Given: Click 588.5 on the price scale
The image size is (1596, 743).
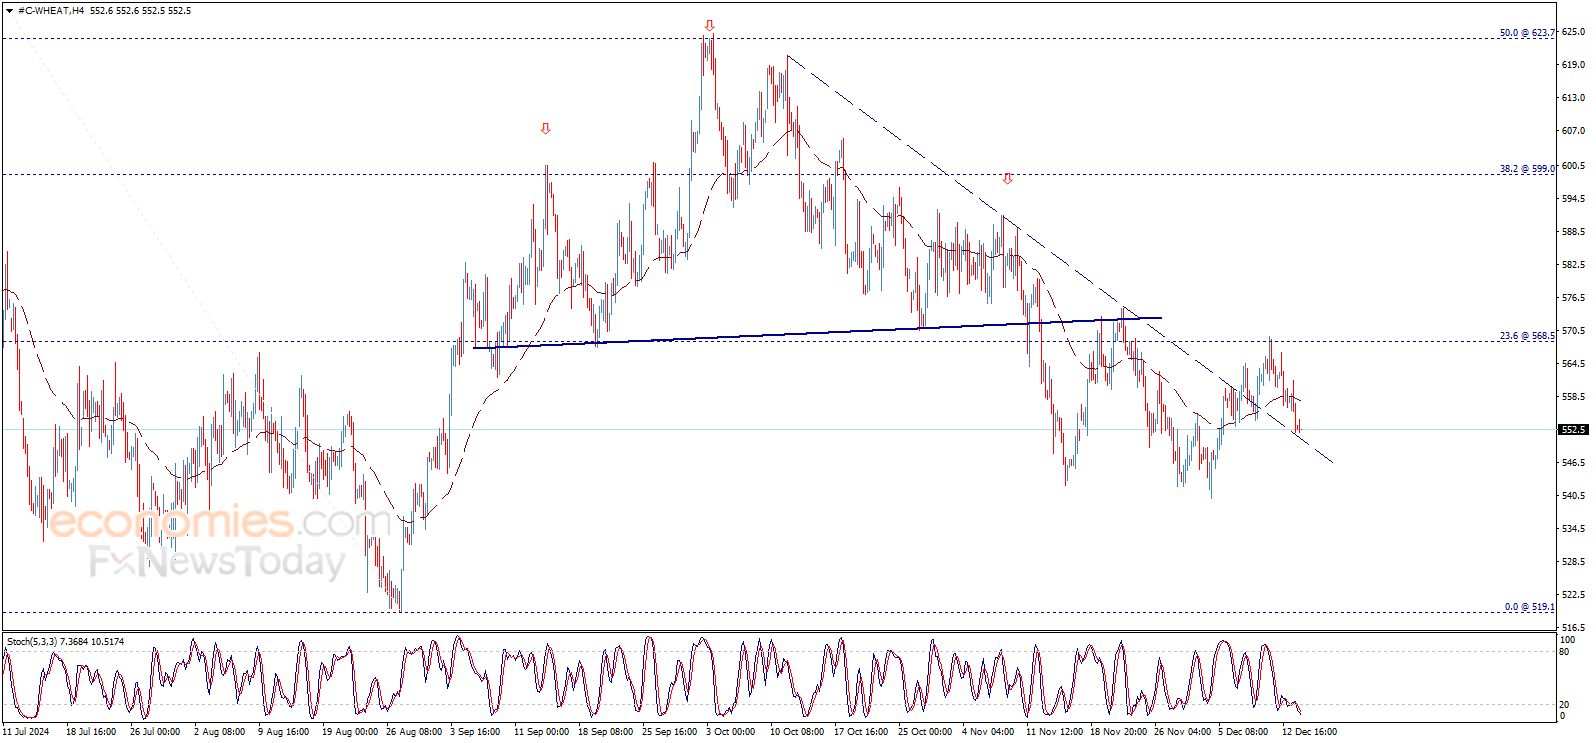Looking at the screenshot, I should click(1573, 232).
